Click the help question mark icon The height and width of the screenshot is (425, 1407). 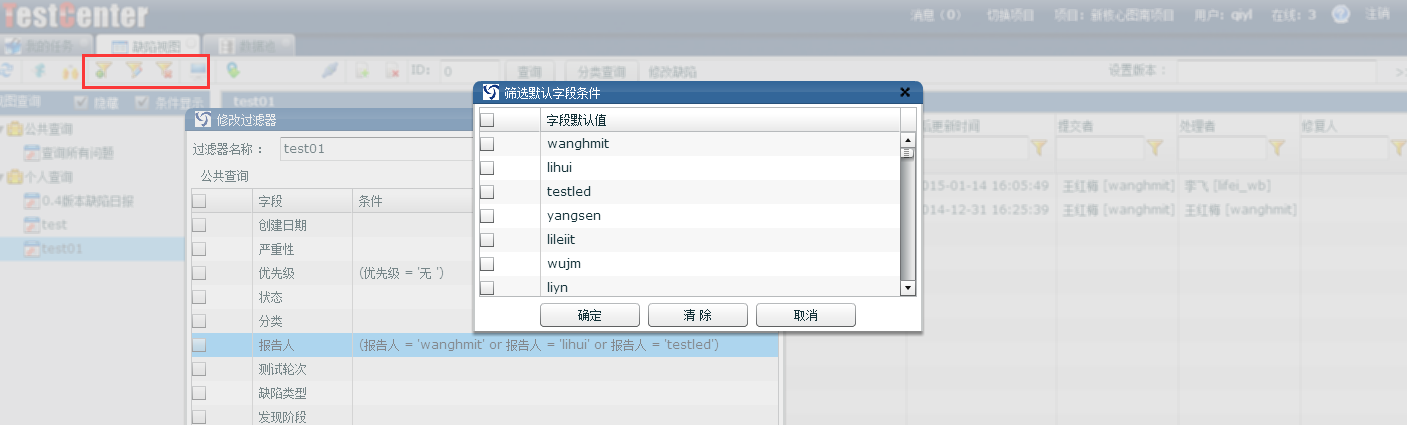tap(1341, 15)
